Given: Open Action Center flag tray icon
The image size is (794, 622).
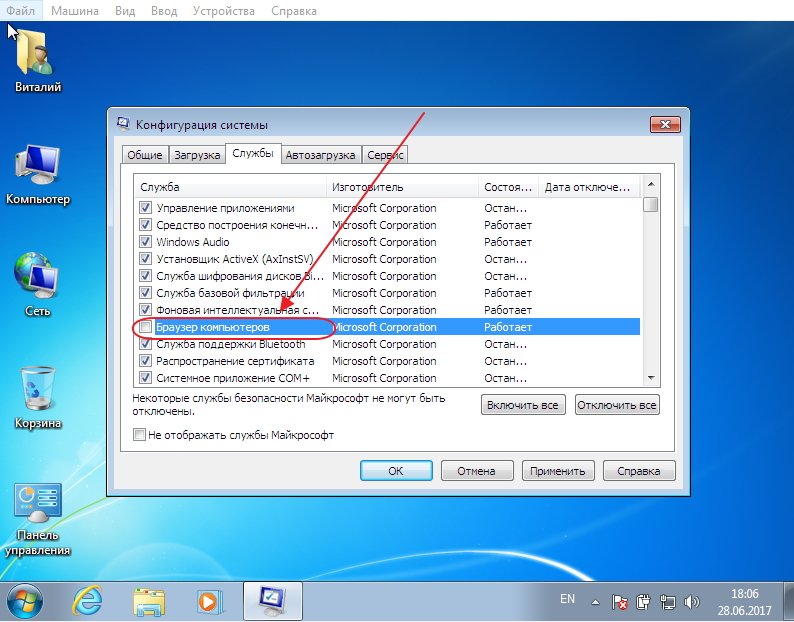Looking at the screenshot, I should point(619,602).
